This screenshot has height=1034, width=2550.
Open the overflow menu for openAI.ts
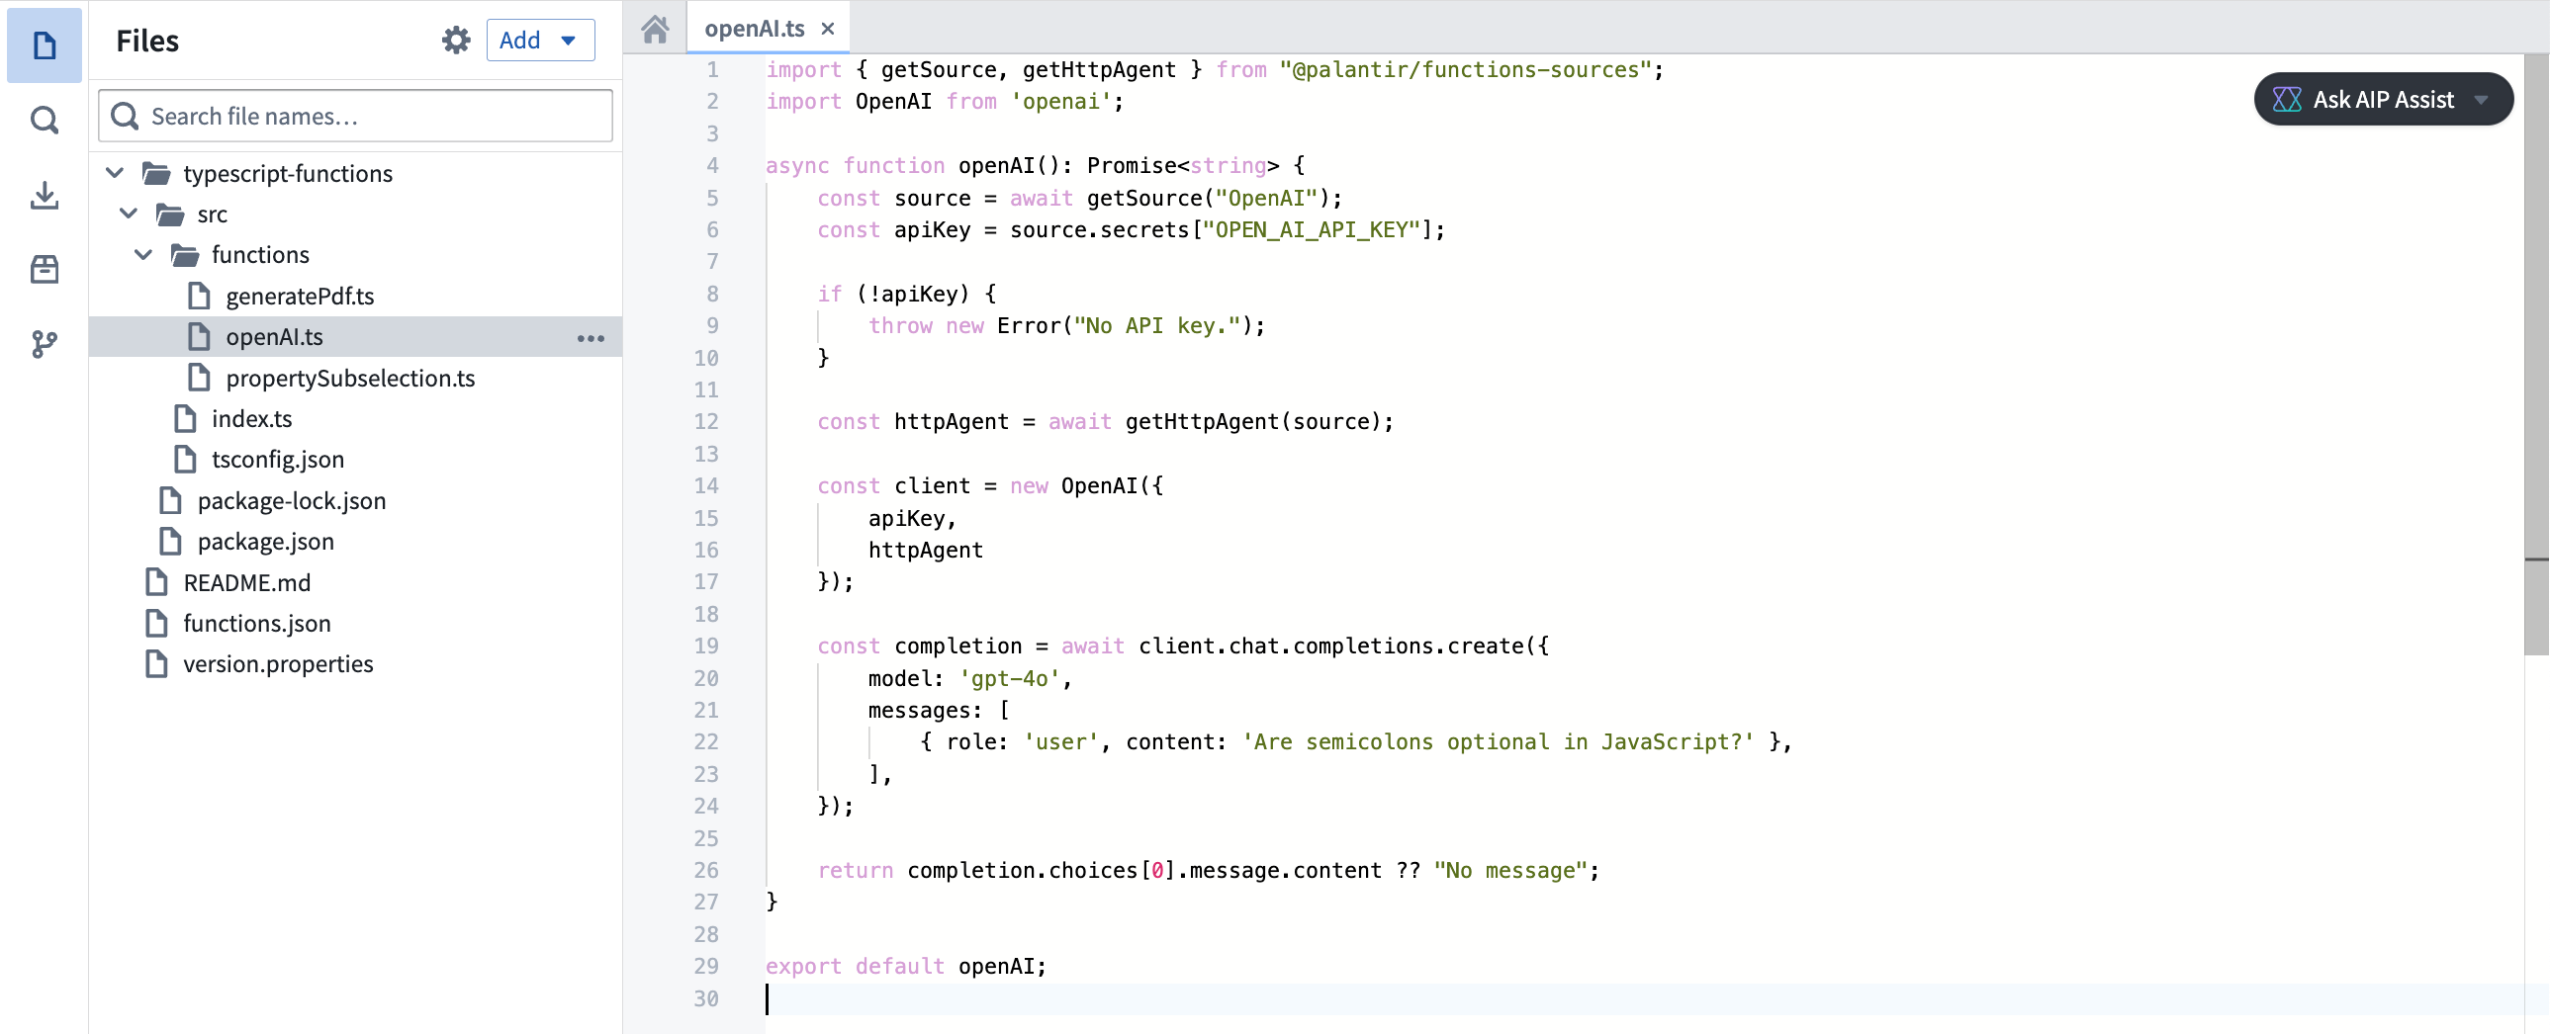tap(591, 337)
